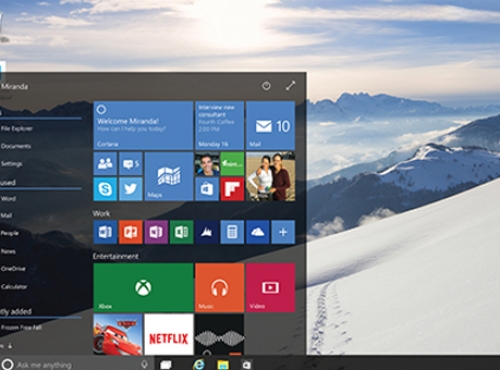Open the Flipboard red tile
The height and width of the screenshot is (370, 500).
(232, 189)
